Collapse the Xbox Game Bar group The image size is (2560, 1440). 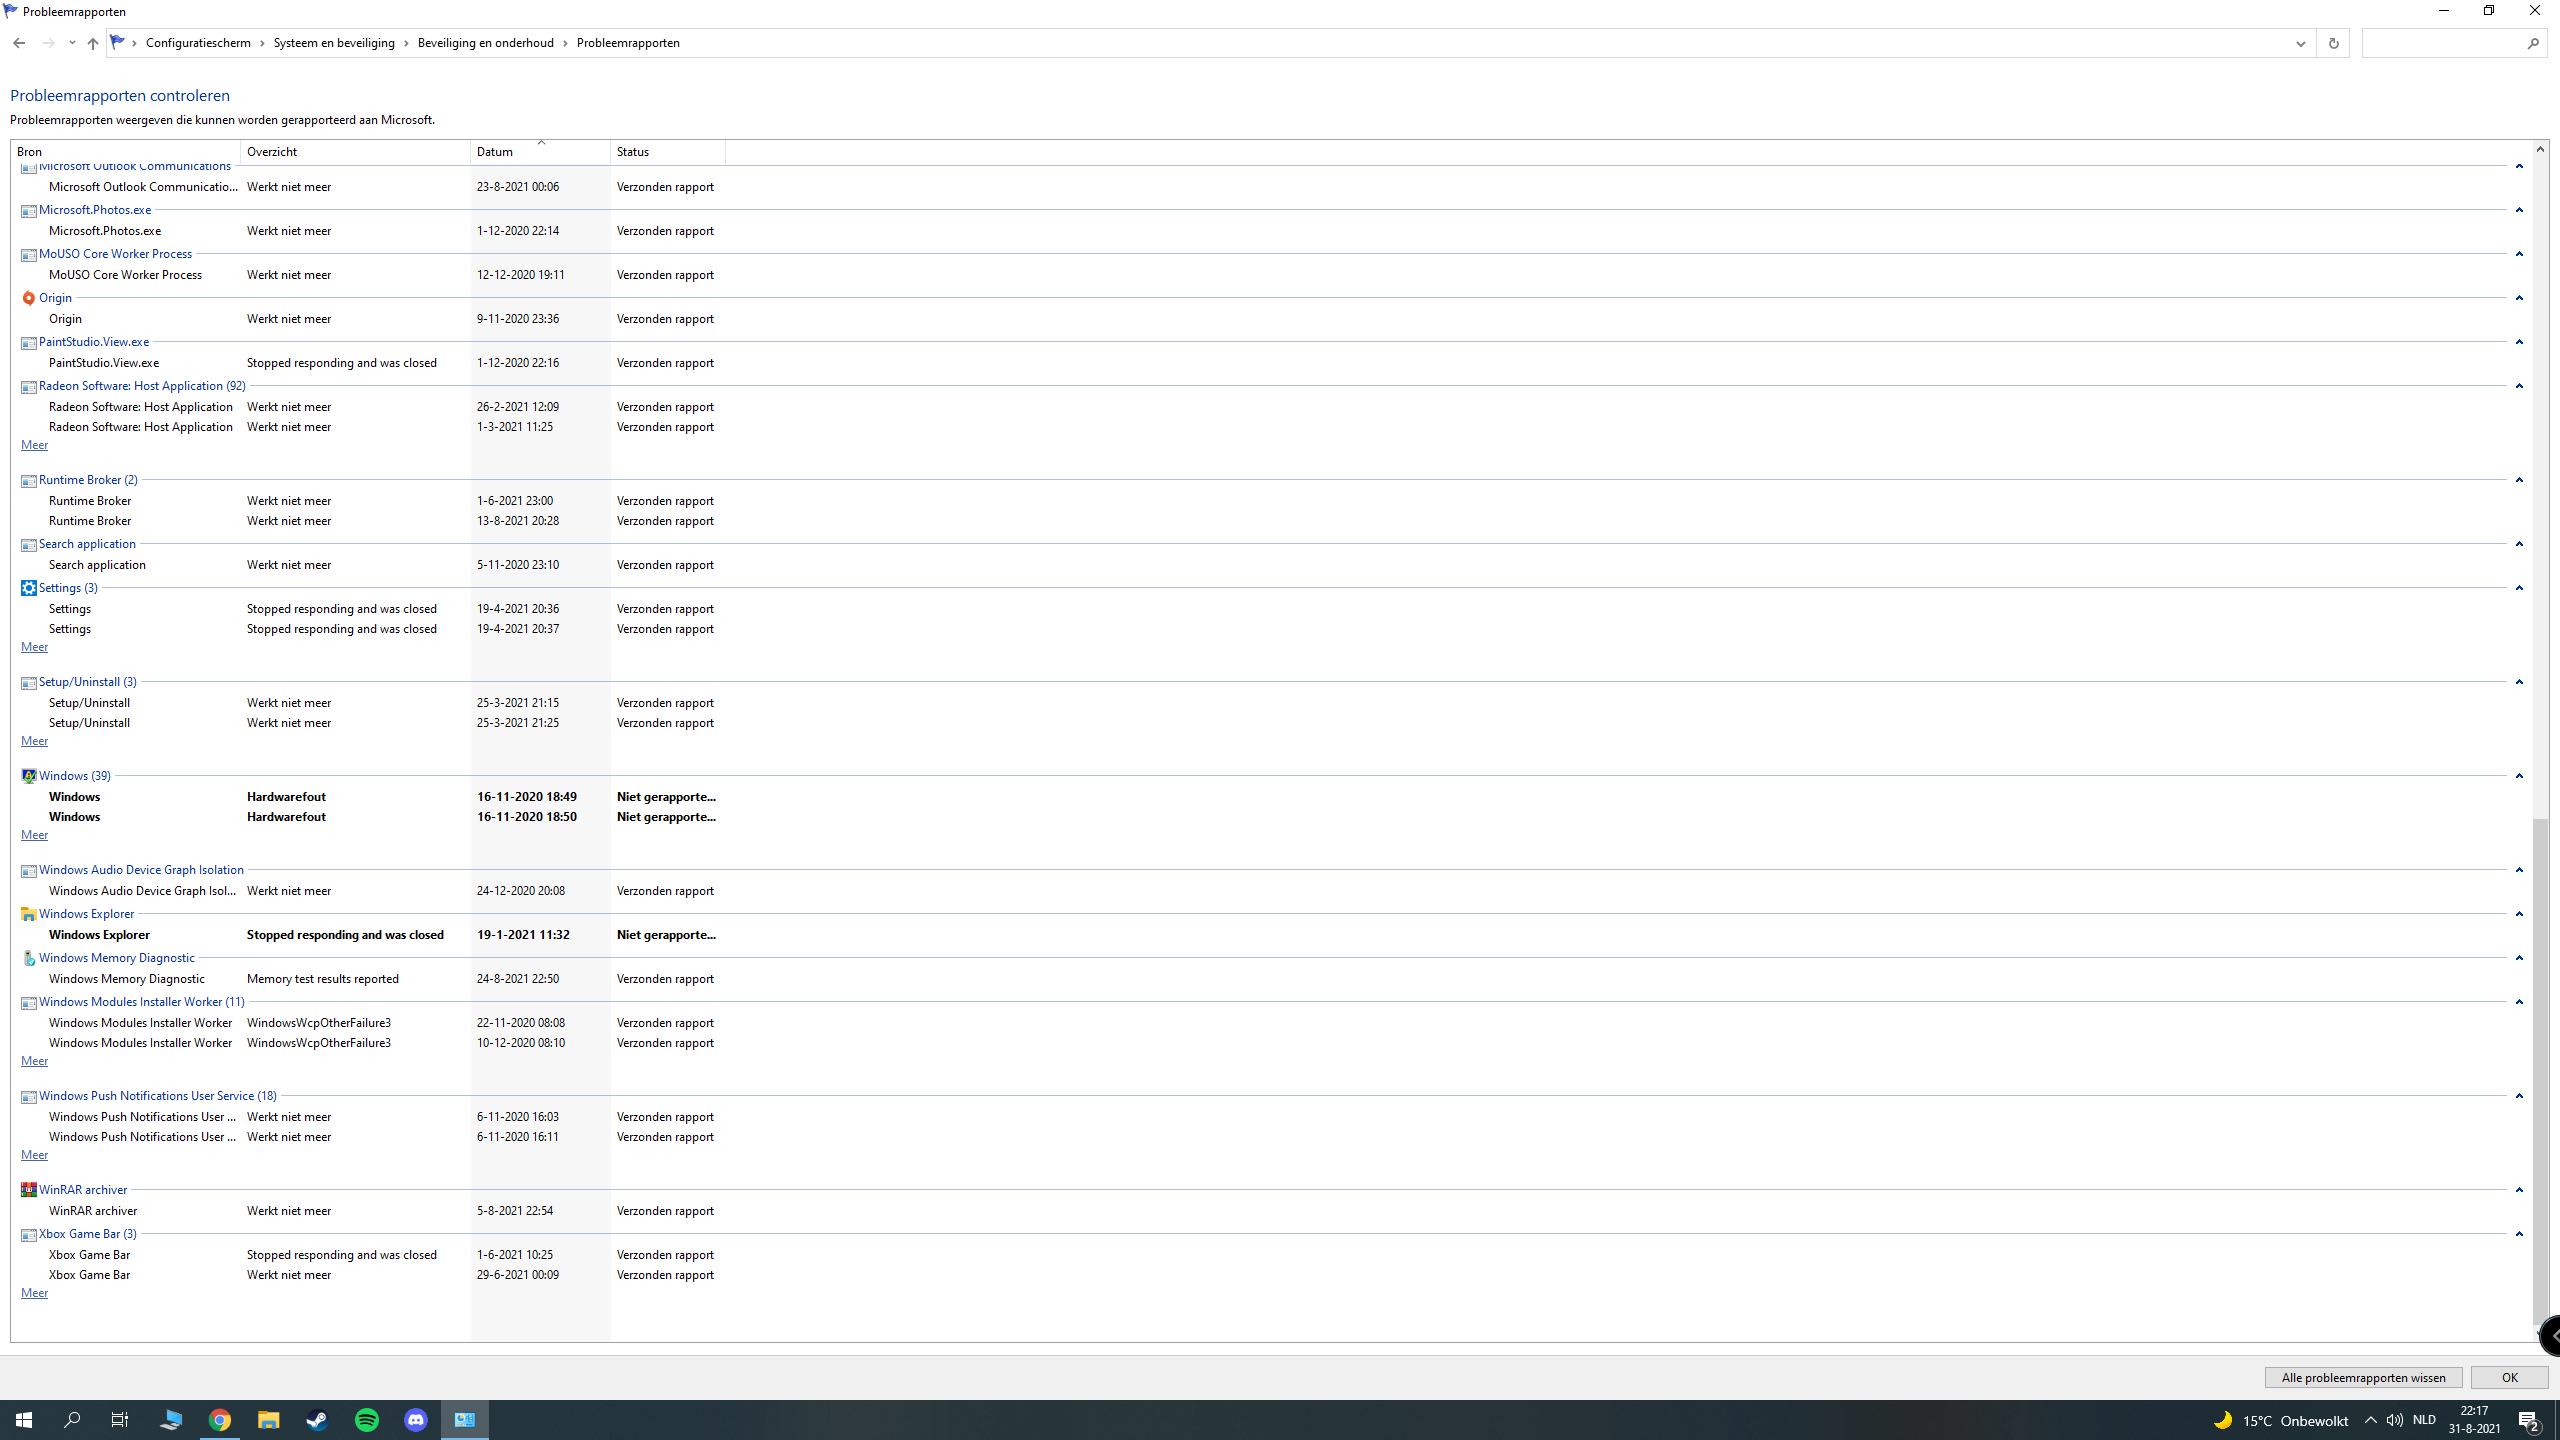point(2519,1234)
